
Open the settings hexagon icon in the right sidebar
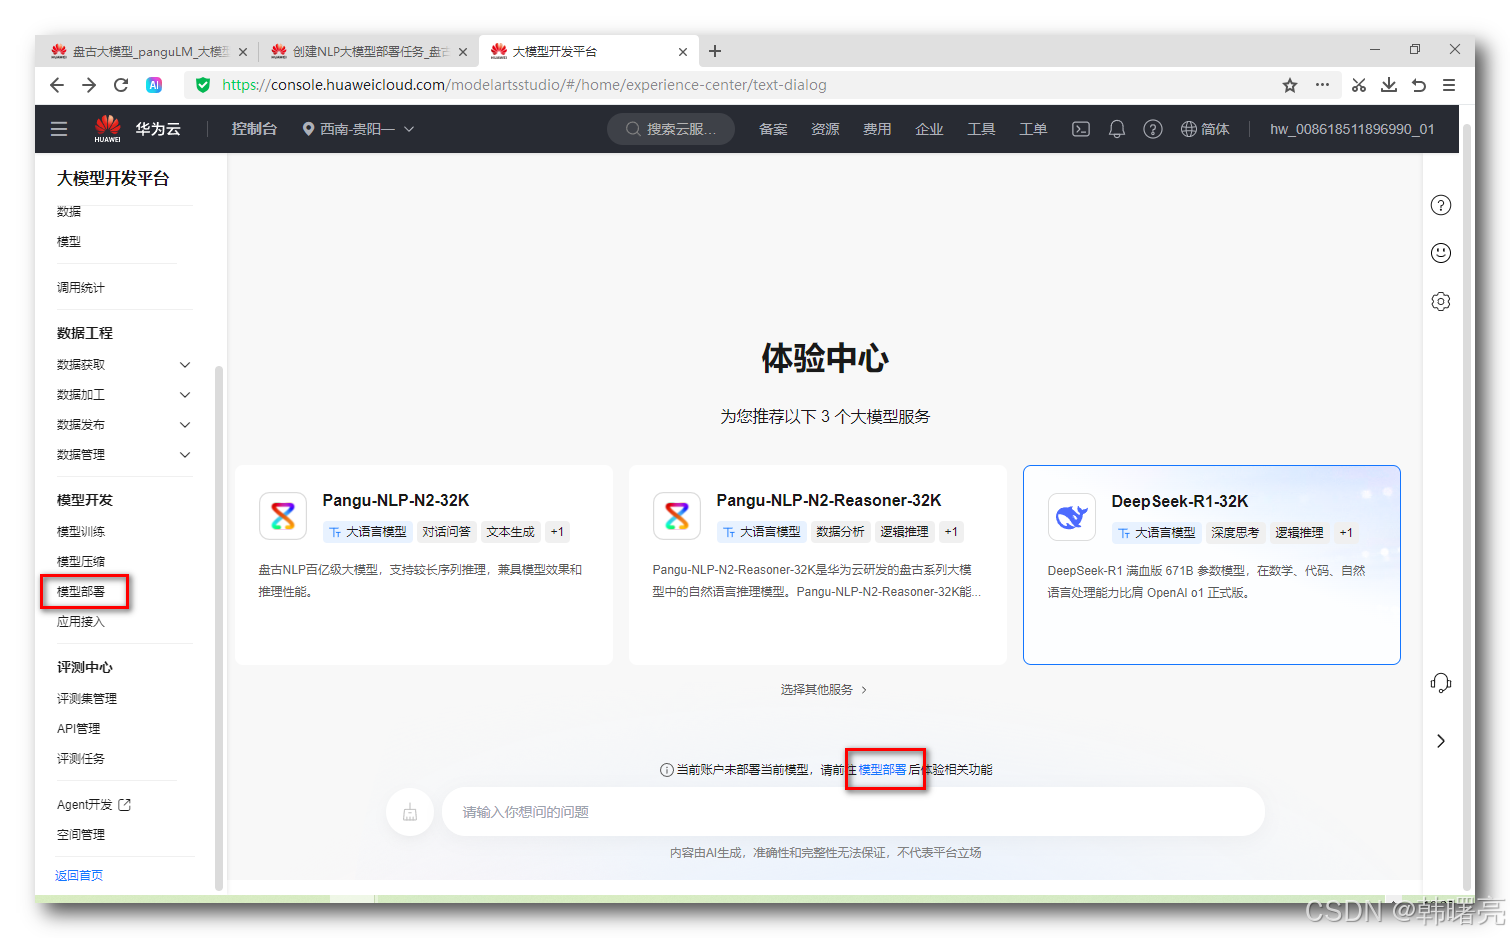[x=1441, y=301]
